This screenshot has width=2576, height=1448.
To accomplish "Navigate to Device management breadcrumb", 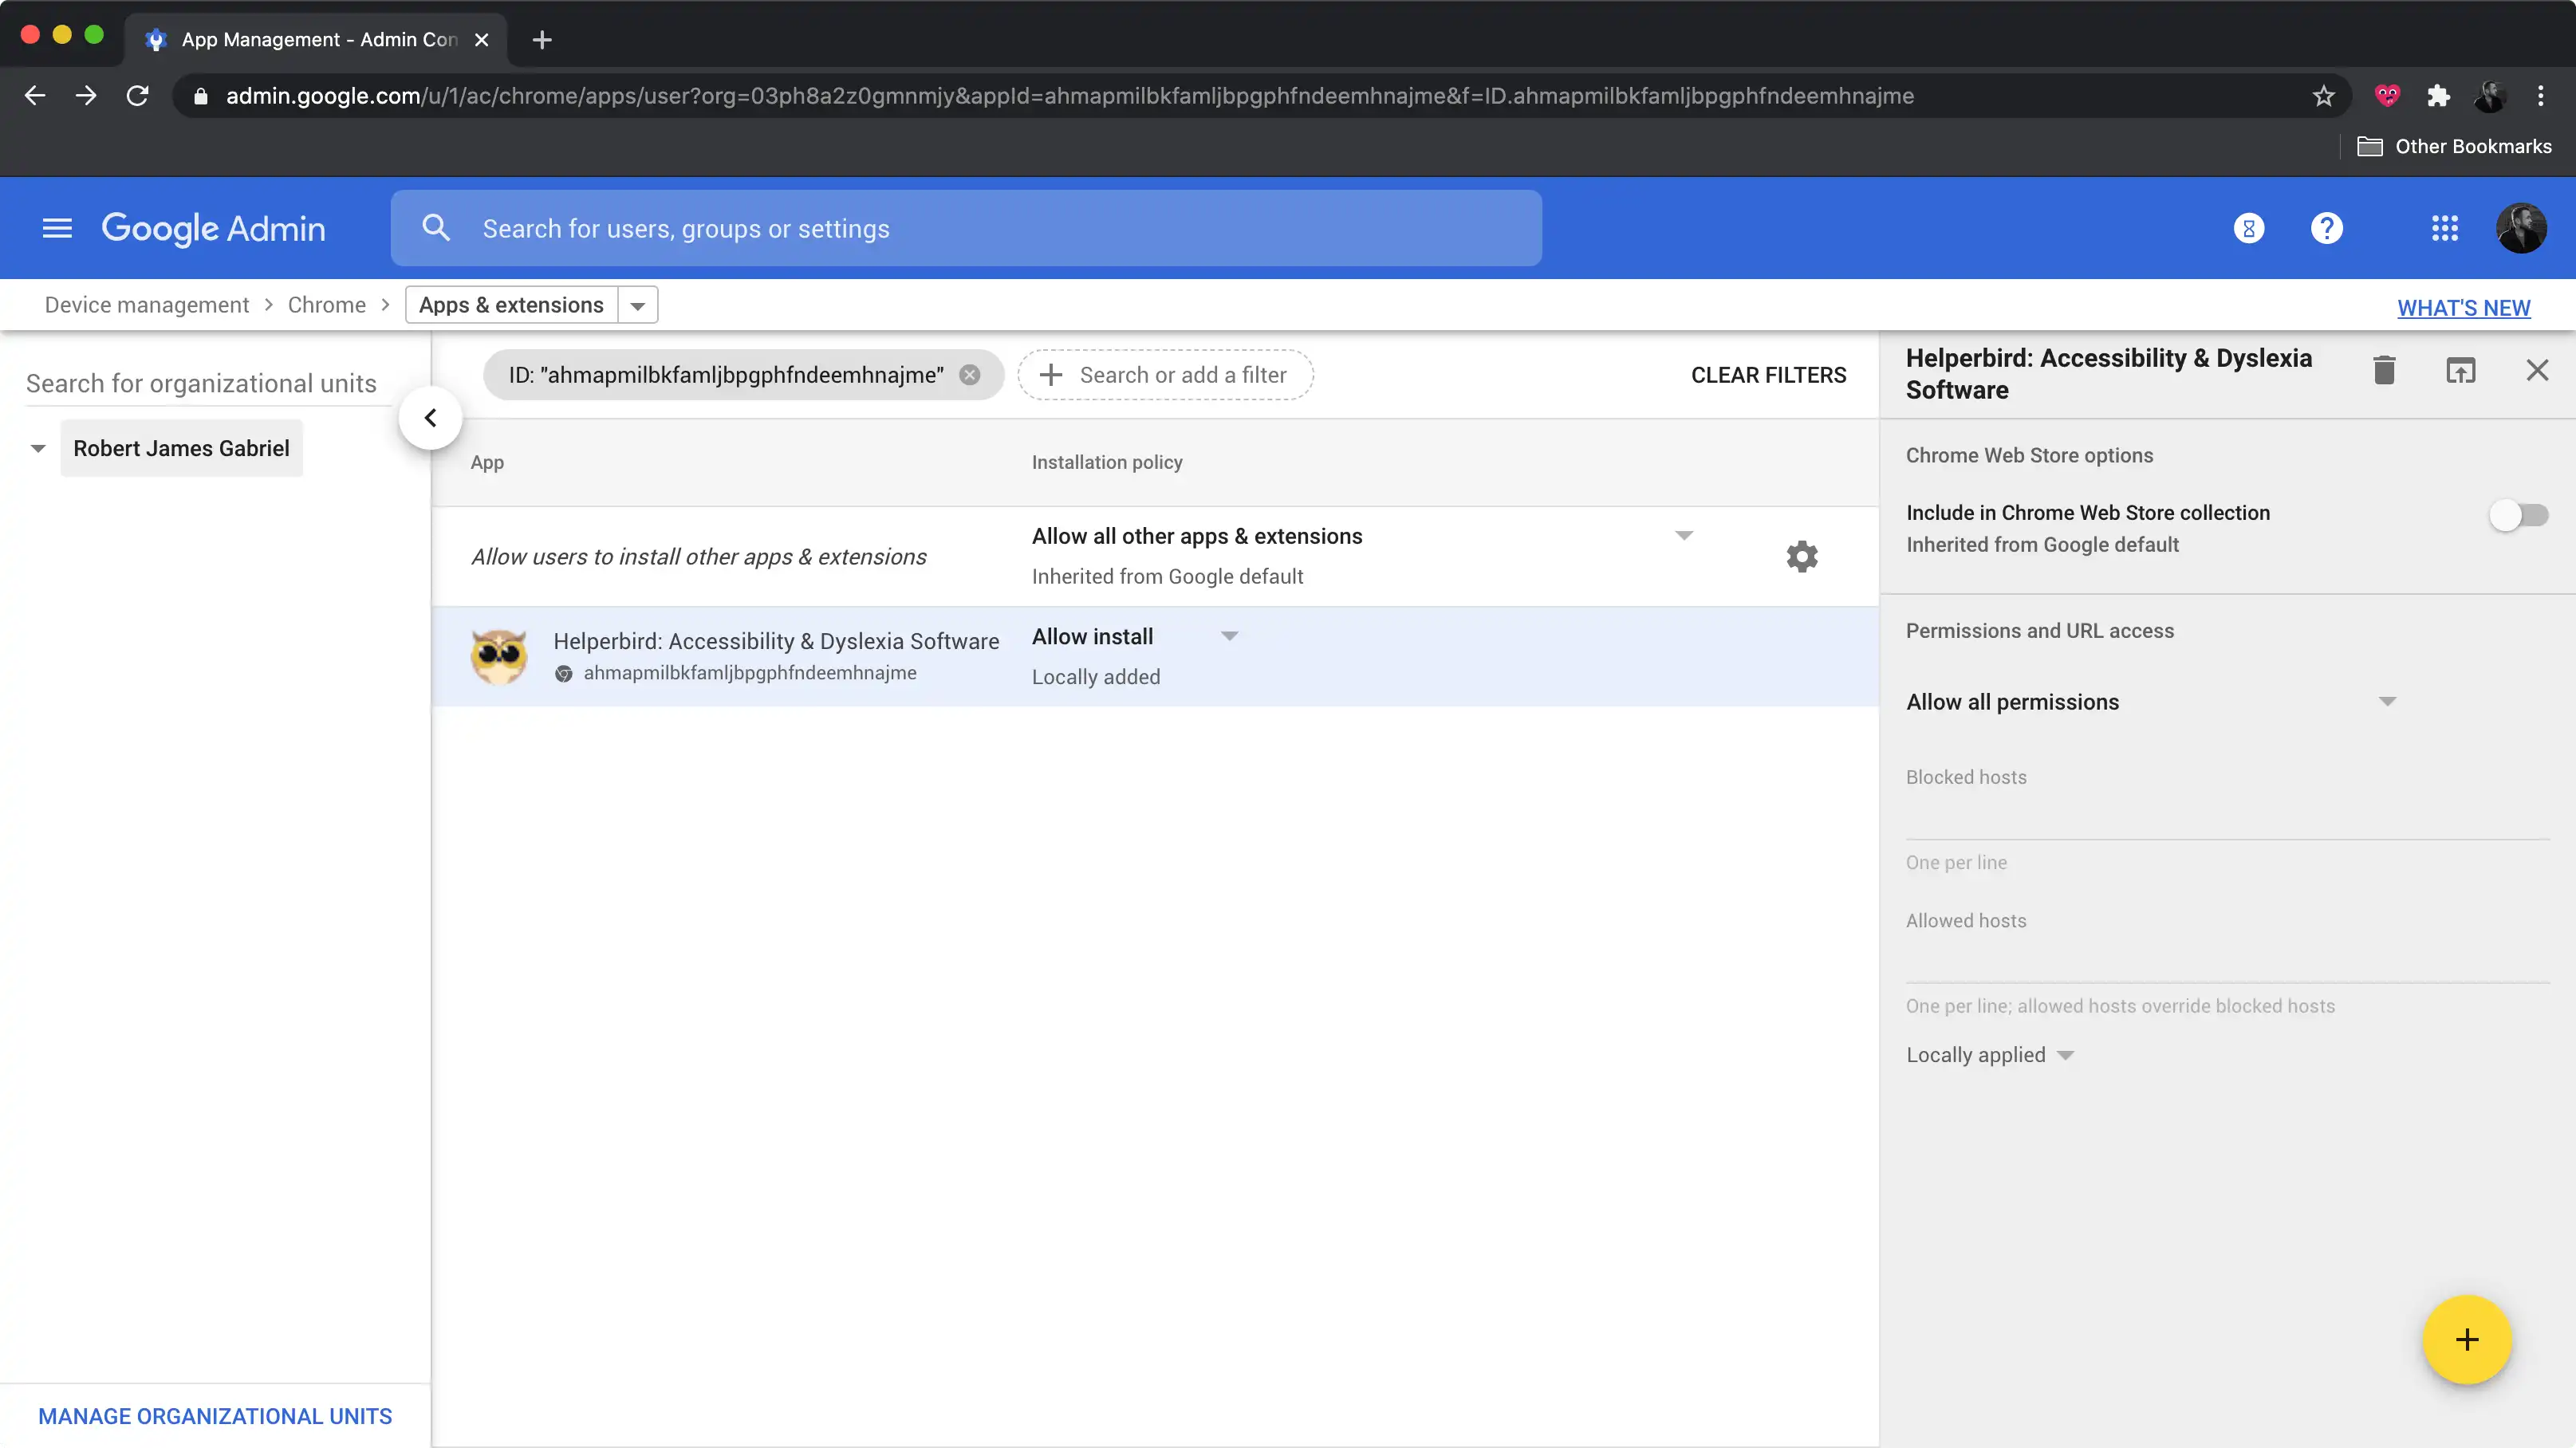I will [x=147, y=305].
